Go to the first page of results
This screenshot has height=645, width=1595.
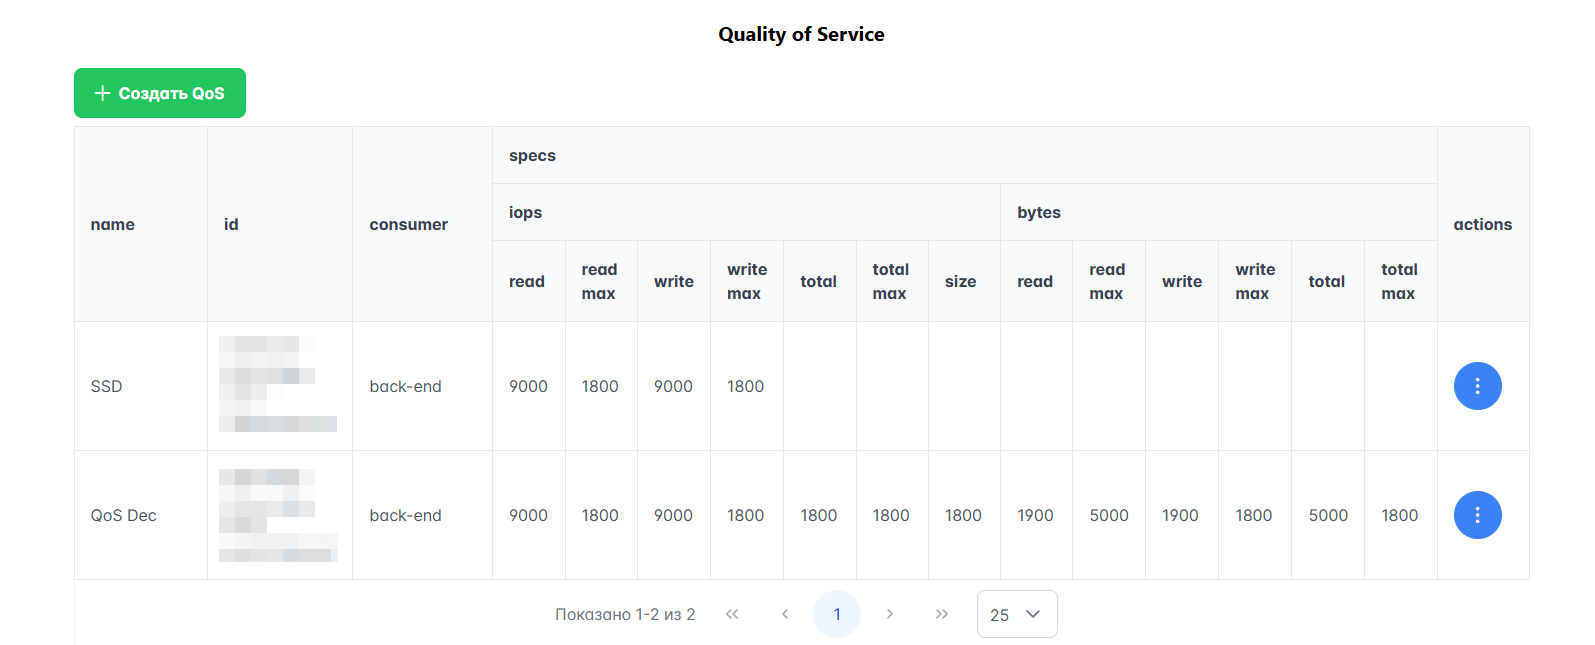(x=732, y=614)
